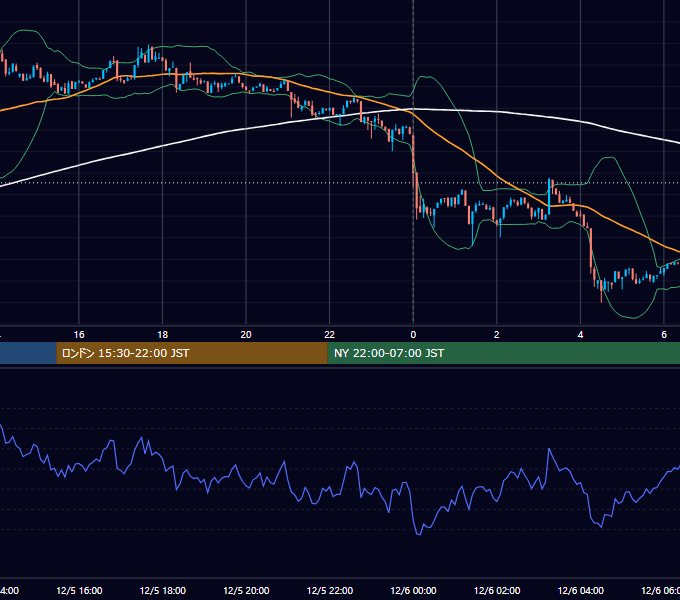Click the 12/6 00:00 label on indicator axis
The image size is (680, 600).
(x=413, y=590)
